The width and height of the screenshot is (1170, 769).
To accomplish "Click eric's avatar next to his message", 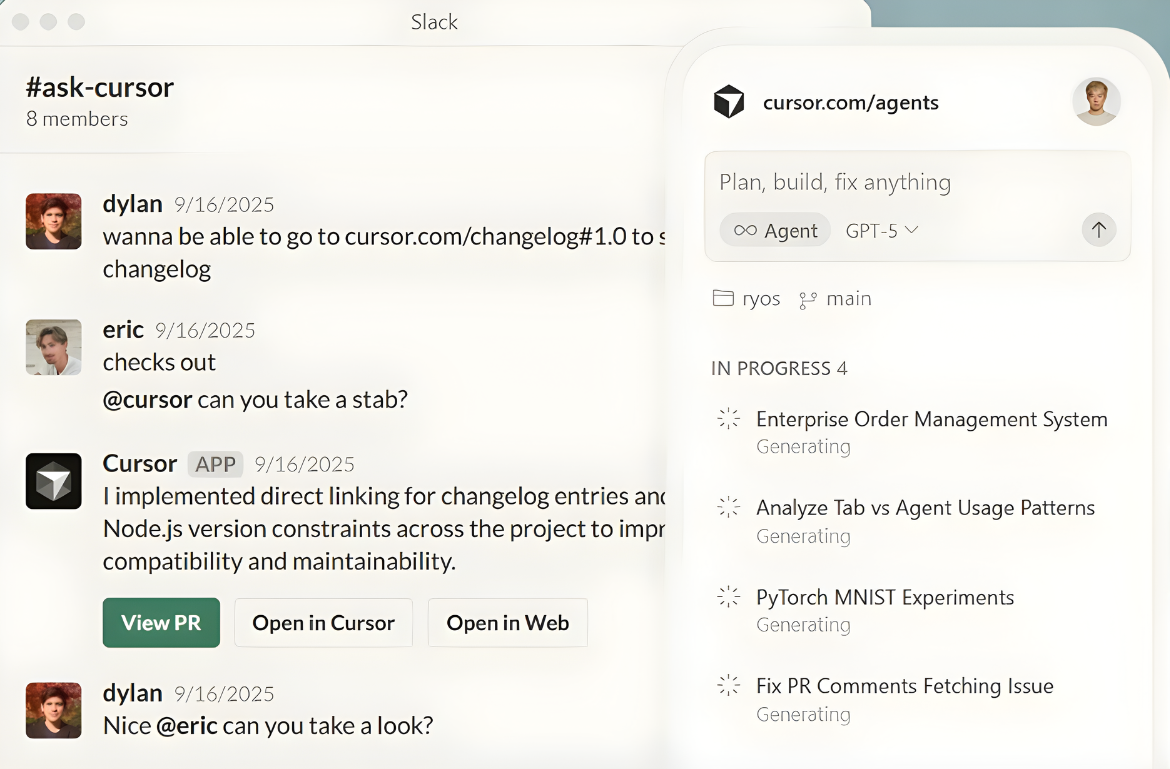I will point(53,347).
